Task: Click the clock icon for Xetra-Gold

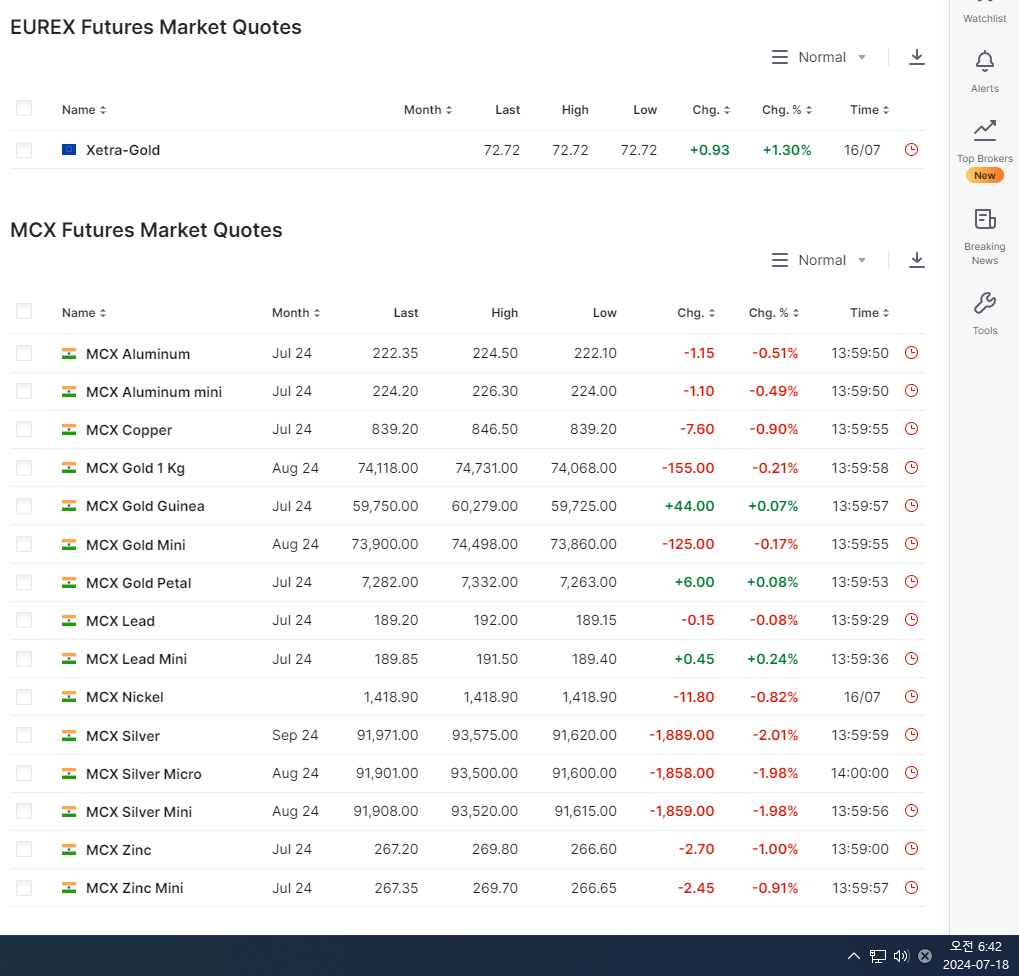Action: tap(911, 149)
